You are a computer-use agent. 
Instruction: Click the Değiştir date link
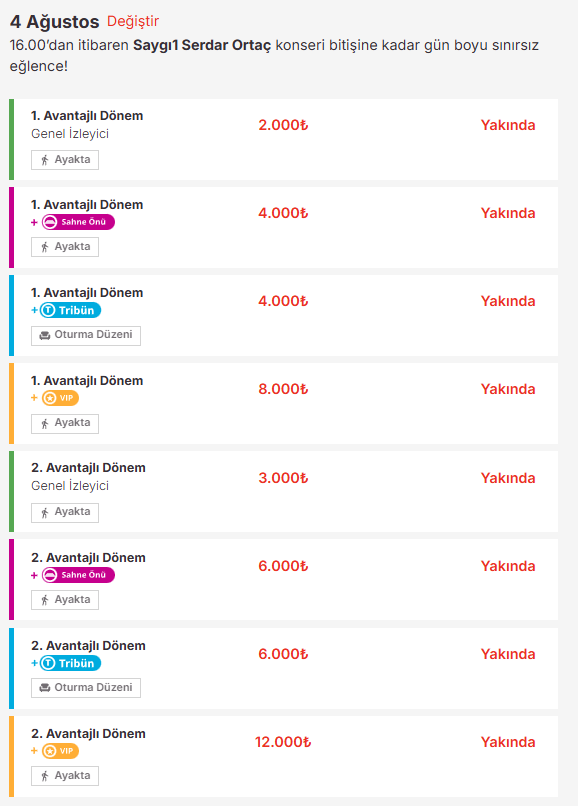coord(133,22)
